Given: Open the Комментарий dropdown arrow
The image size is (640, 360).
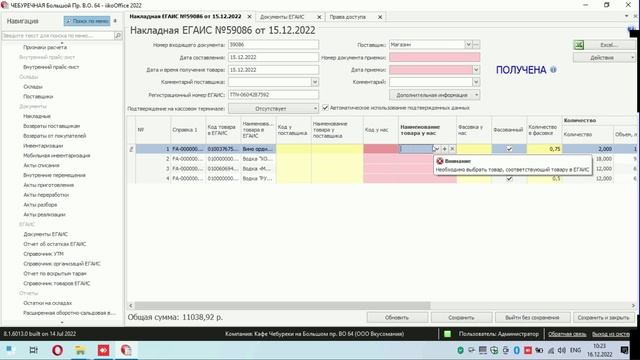Looking at the screenshot, I should point(476,82).
